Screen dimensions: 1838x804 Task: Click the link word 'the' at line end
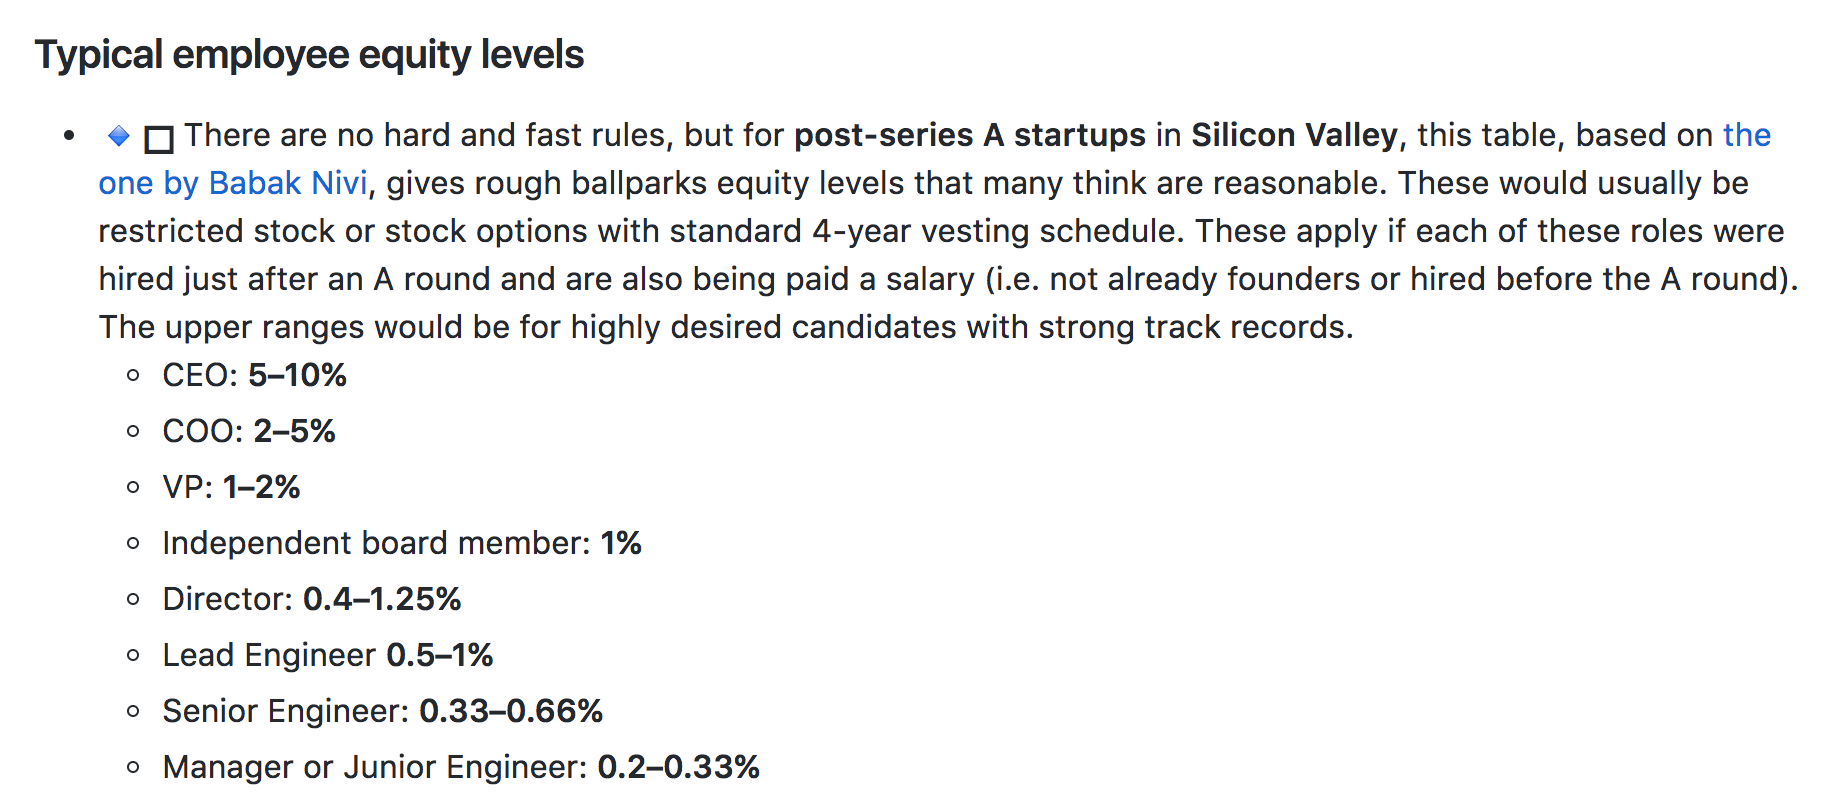point(1747,135)
